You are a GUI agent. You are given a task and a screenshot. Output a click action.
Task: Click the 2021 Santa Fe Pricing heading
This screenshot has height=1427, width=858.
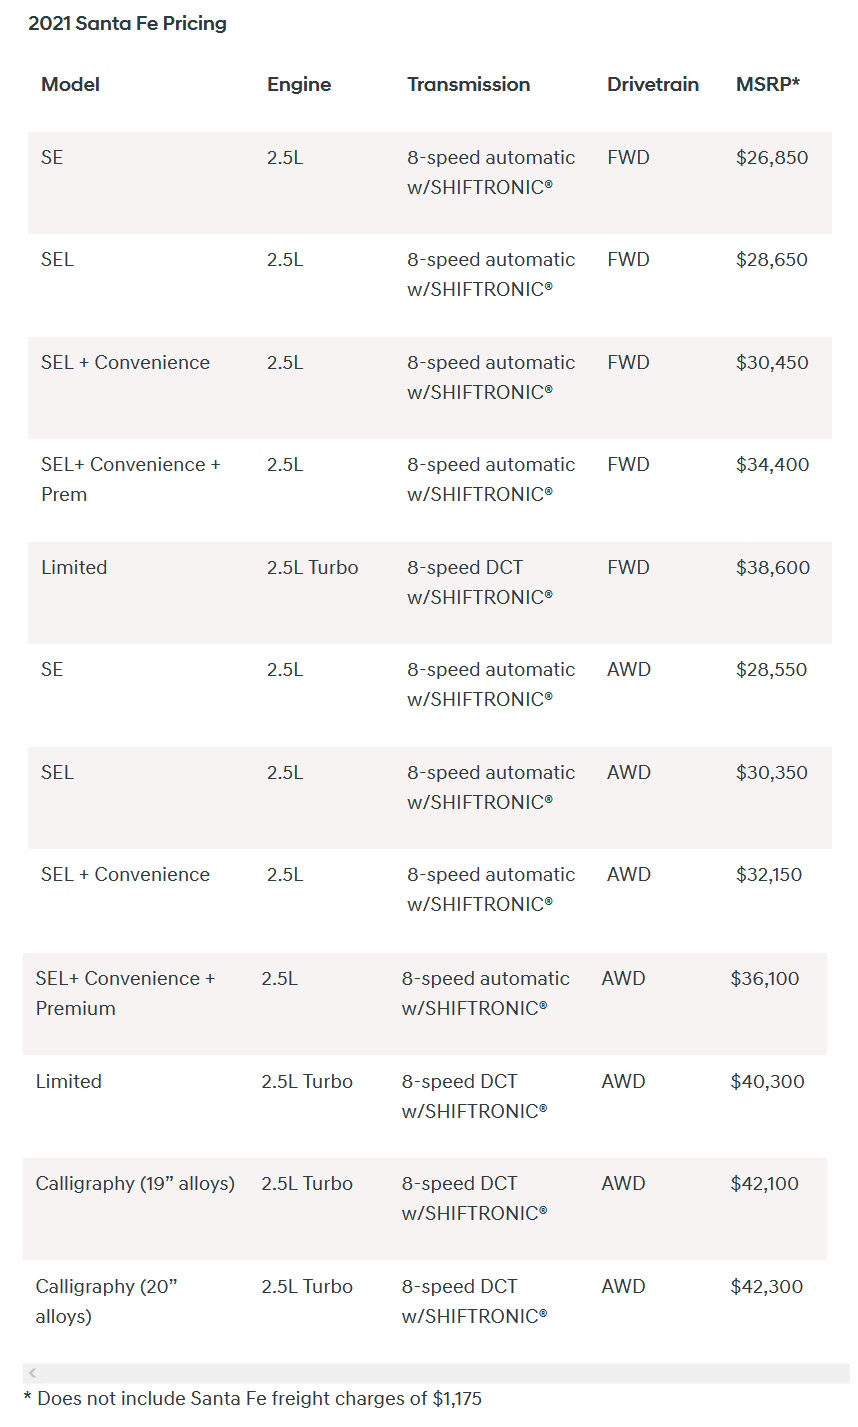(127, 23)
